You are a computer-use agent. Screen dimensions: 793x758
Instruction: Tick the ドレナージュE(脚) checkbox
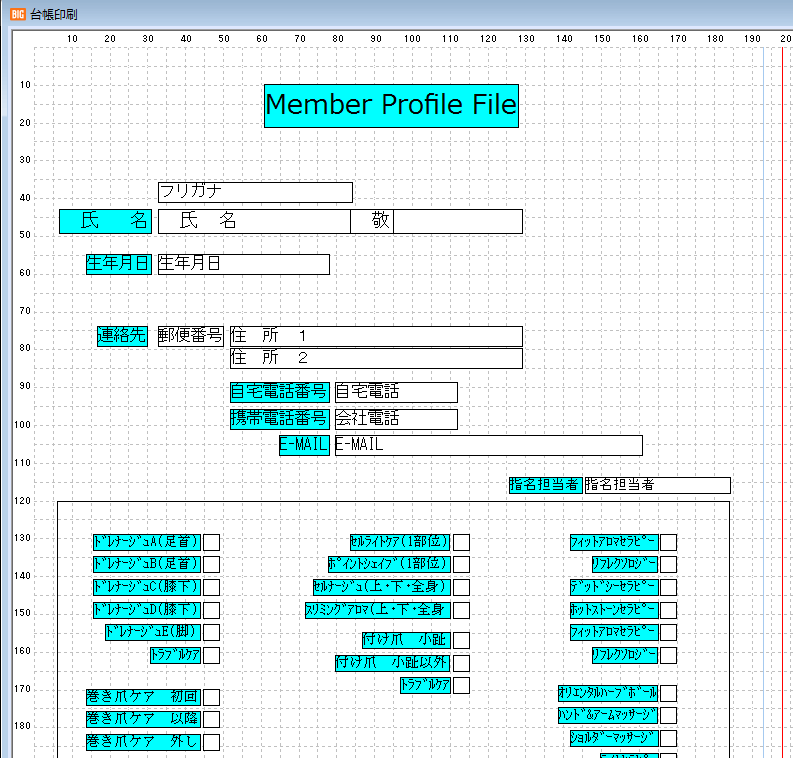point(212,632)
